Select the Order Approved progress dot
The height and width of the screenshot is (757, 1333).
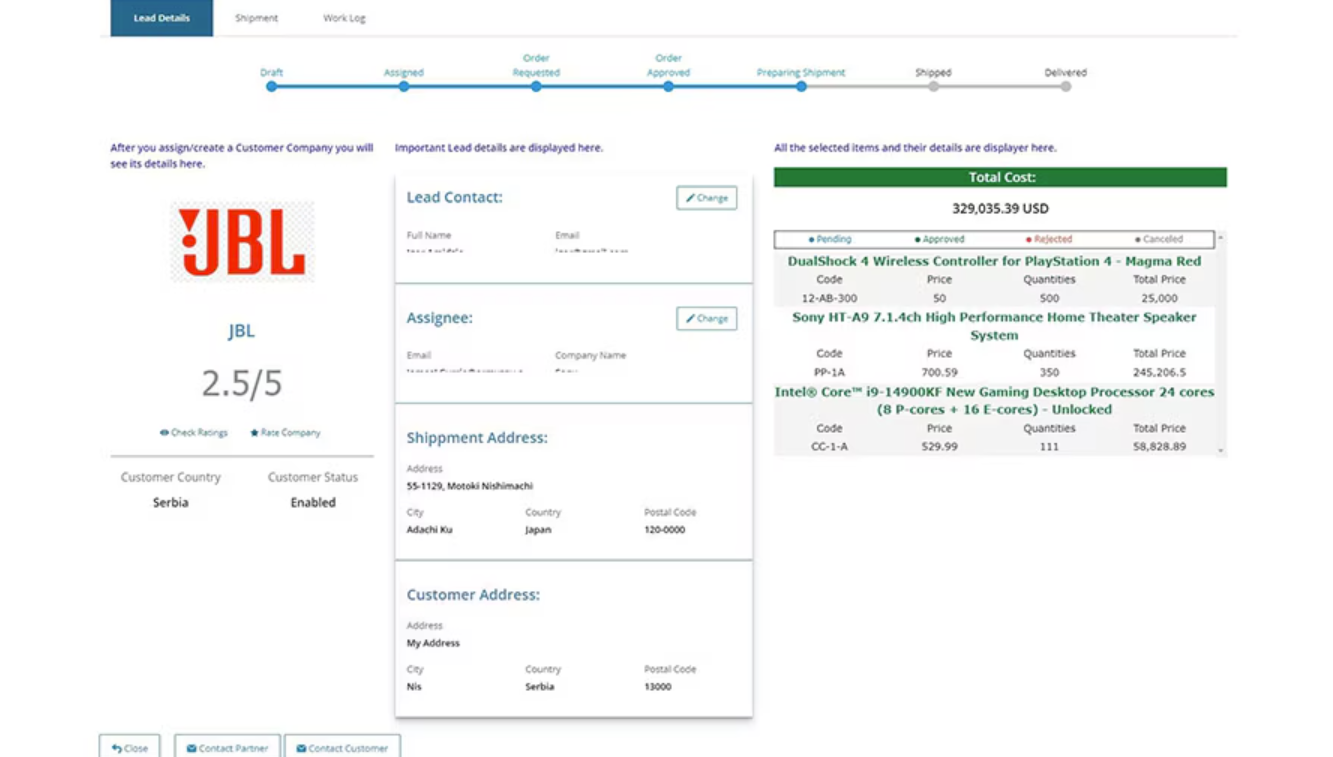(x=668, y=87)
